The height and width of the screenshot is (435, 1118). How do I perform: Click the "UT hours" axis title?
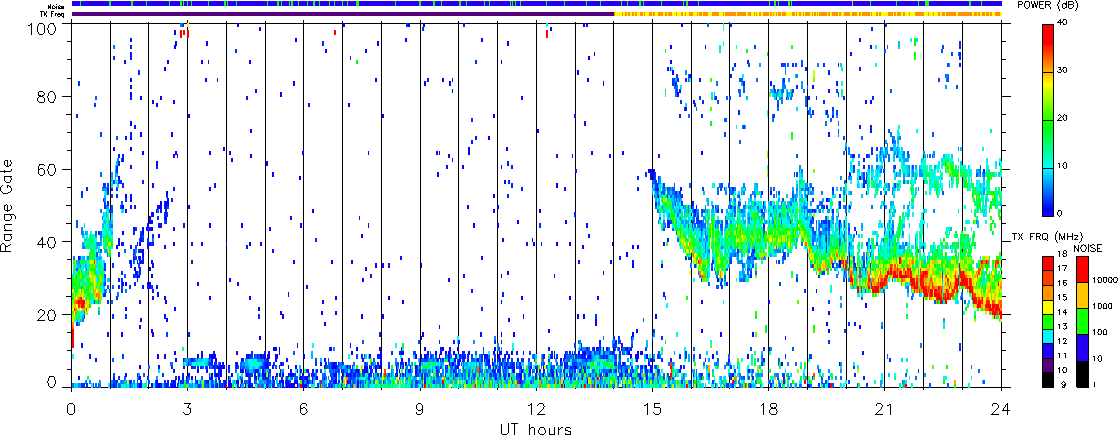click(x=535, y=427)
